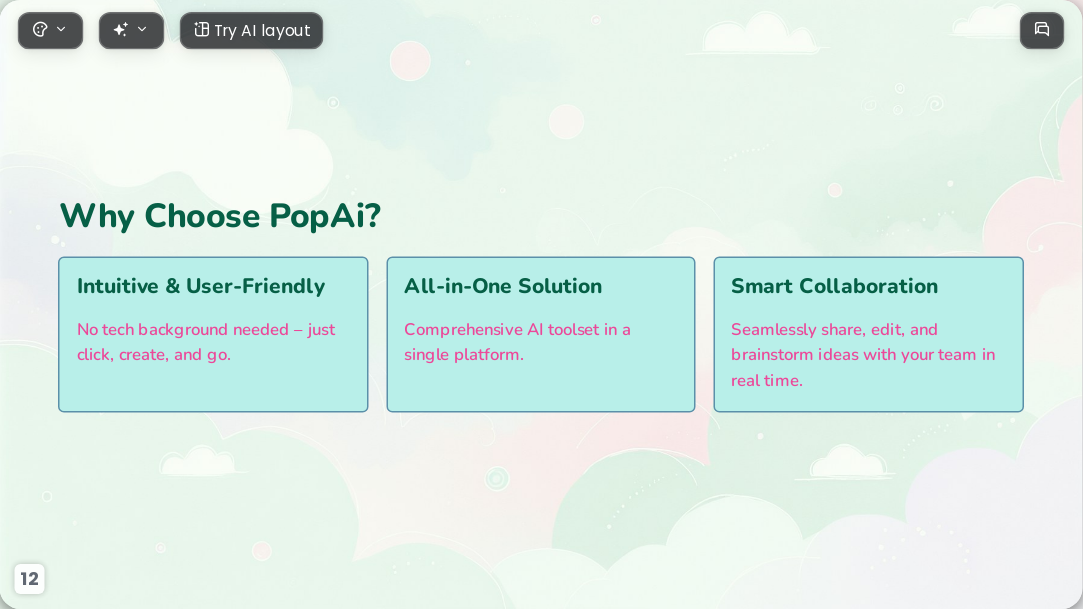Open the theme palette dropdown

point(50,30)
